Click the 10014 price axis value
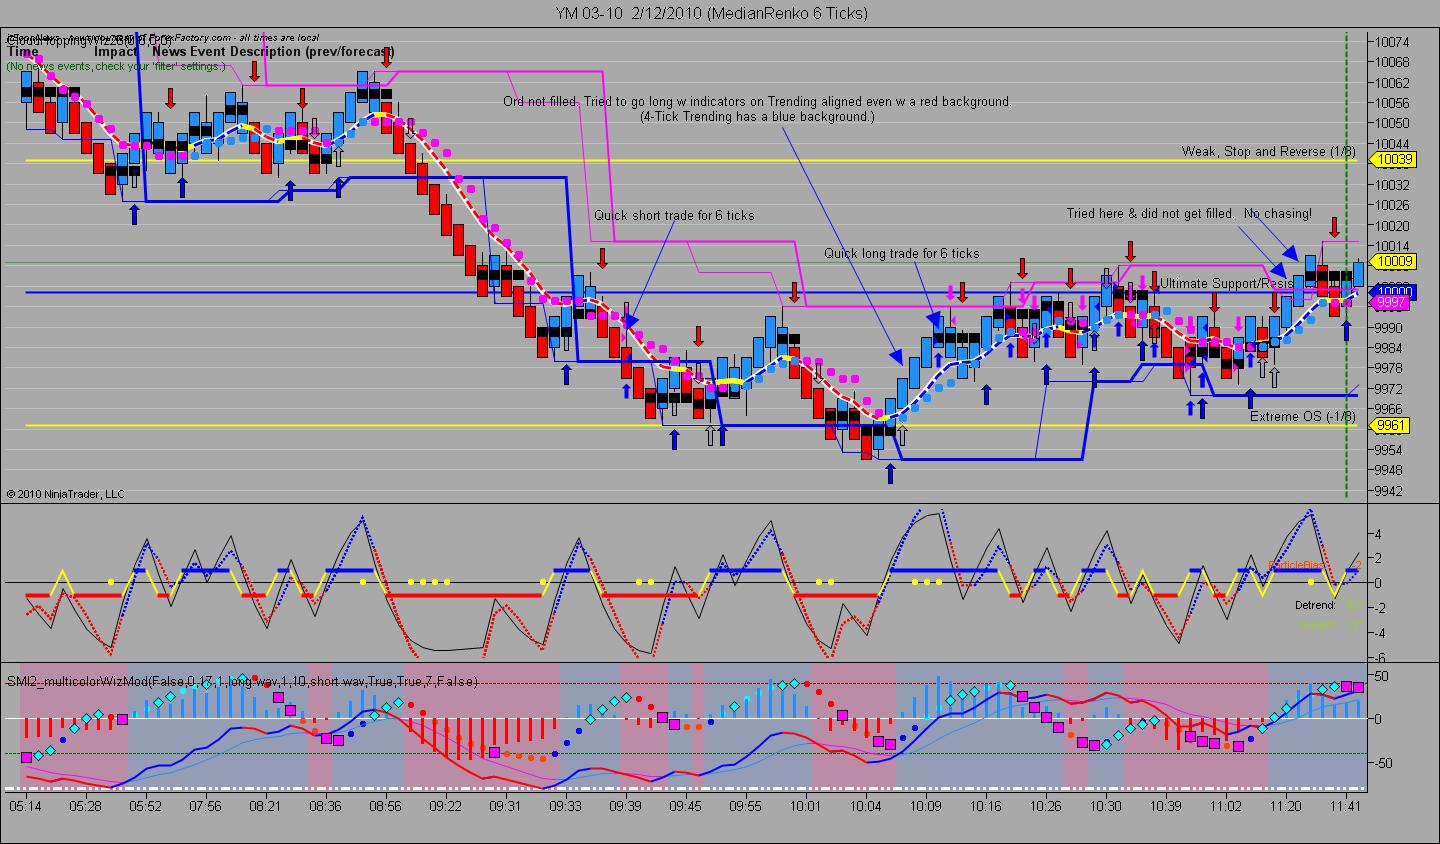1440x844 pixels. coord(1392,246)
